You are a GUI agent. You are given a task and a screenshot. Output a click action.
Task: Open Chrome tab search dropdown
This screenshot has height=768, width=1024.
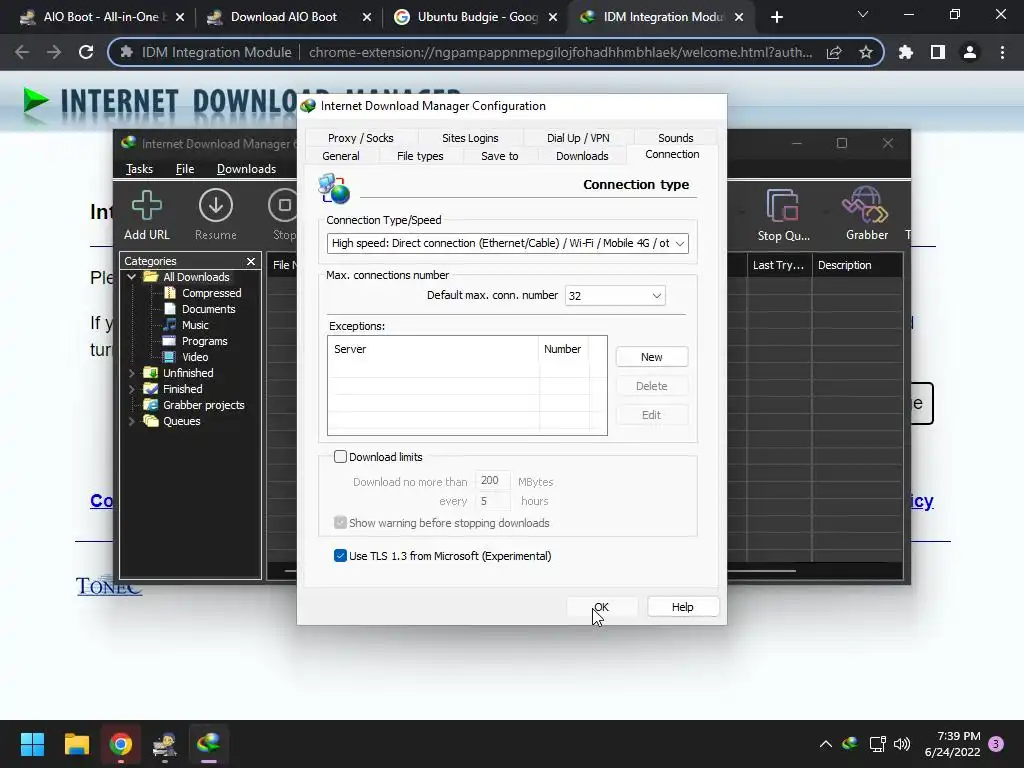point(863,14)
